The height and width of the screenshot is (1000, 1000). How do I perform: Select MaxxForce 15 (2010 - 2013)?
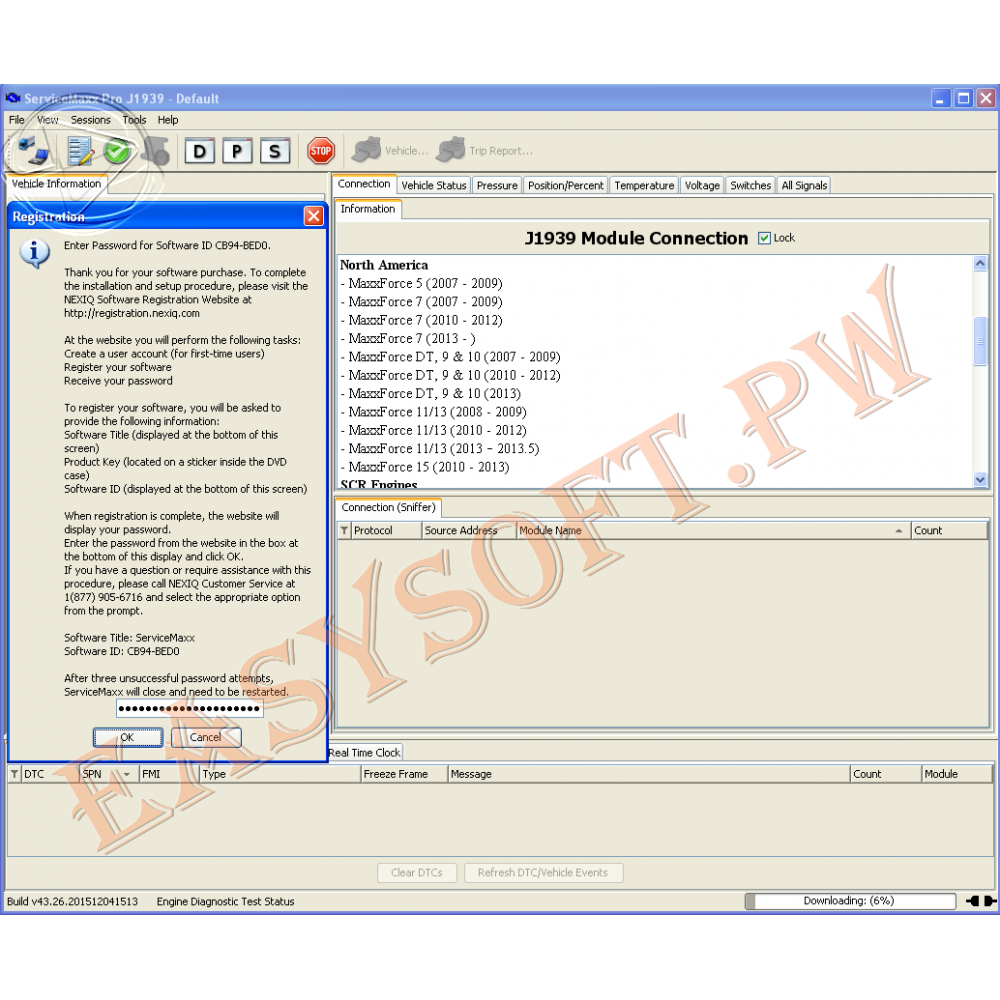(x=425, y=467)
